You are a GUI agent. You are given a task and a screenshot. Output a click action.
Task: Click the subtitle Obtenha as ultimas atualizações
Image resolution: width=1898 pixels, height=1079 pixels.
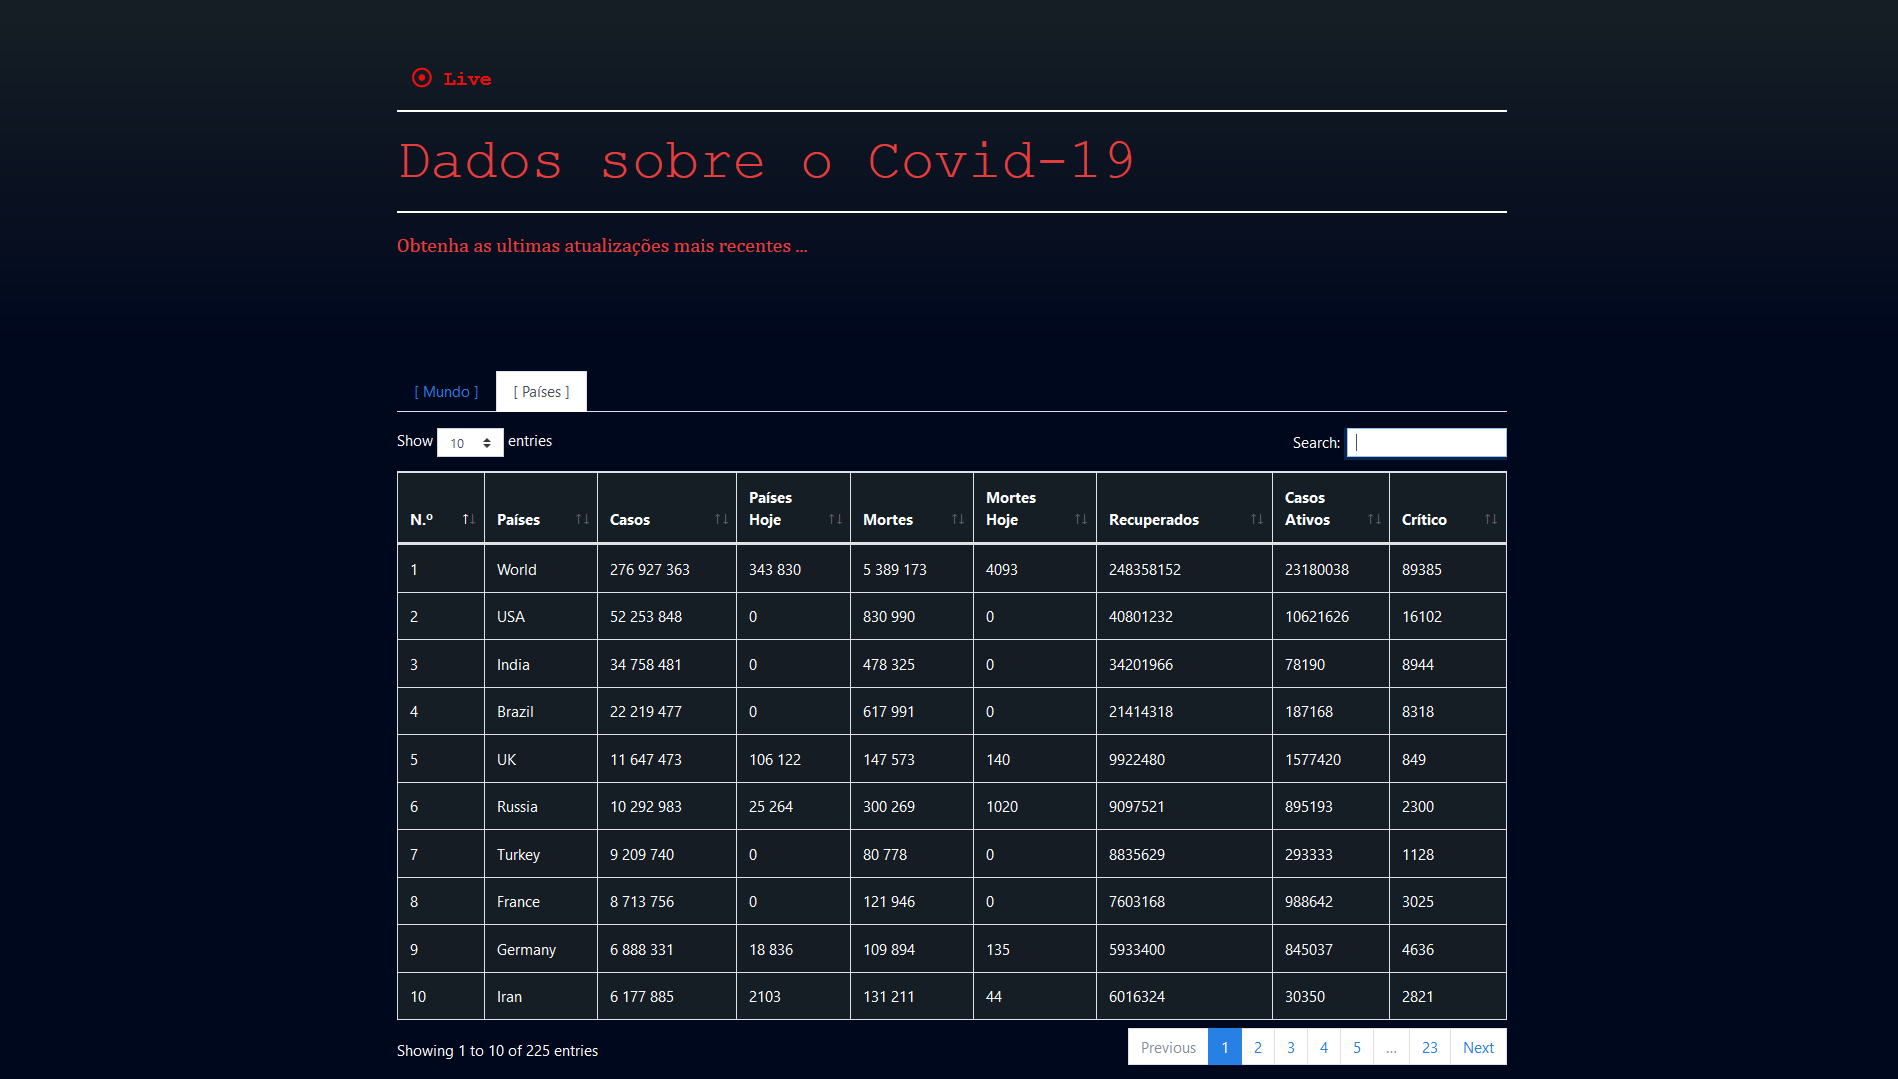coord(602,246)
